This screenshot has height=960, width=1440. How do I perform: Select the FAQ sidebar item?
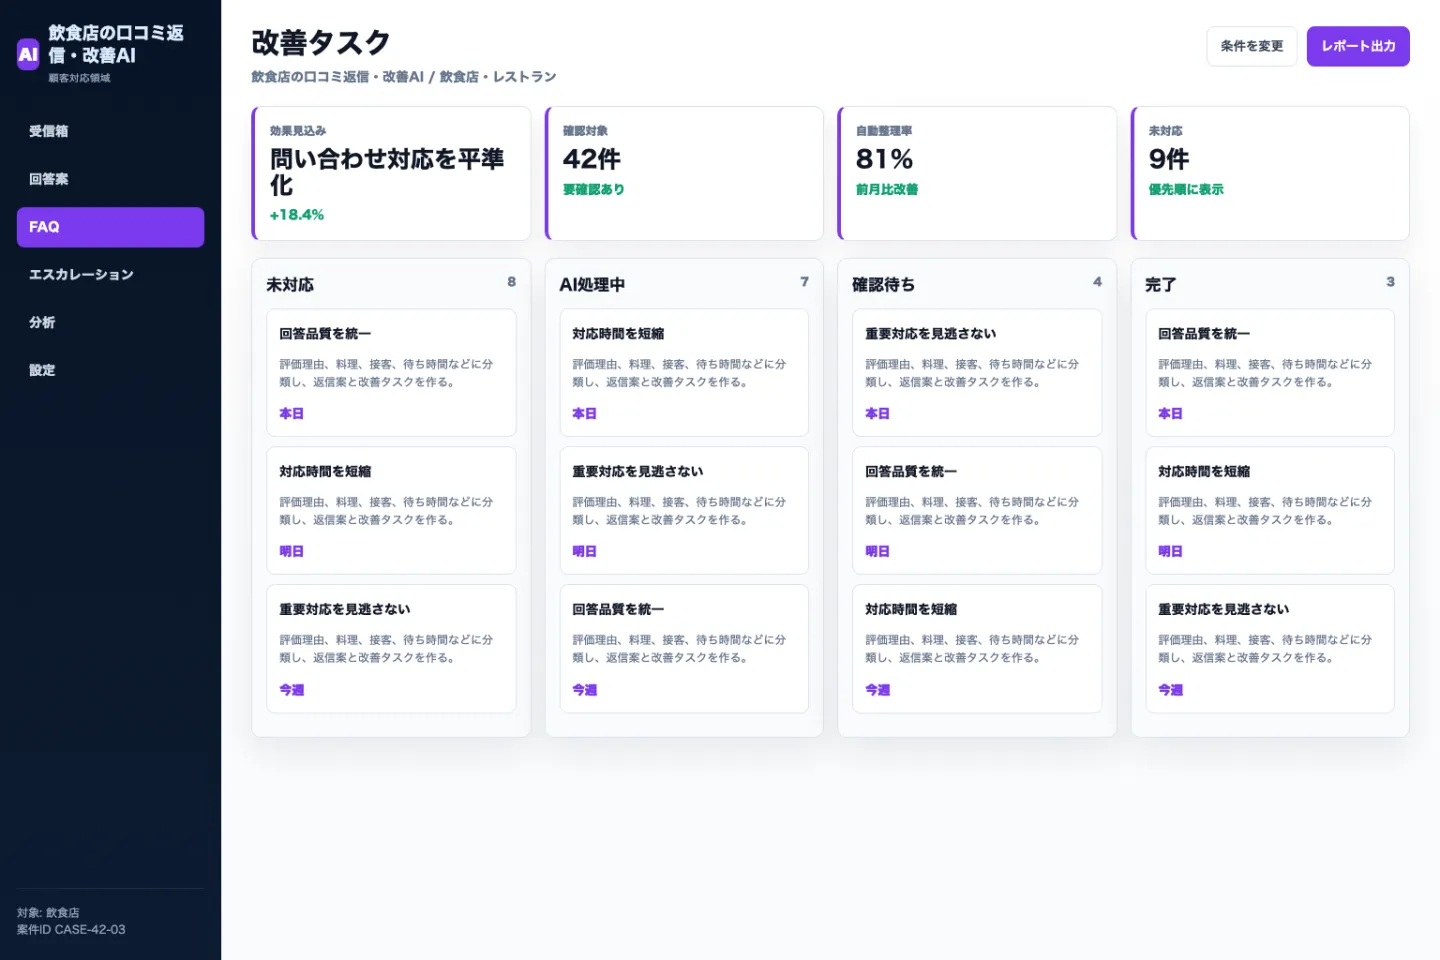tap(110, 227)
